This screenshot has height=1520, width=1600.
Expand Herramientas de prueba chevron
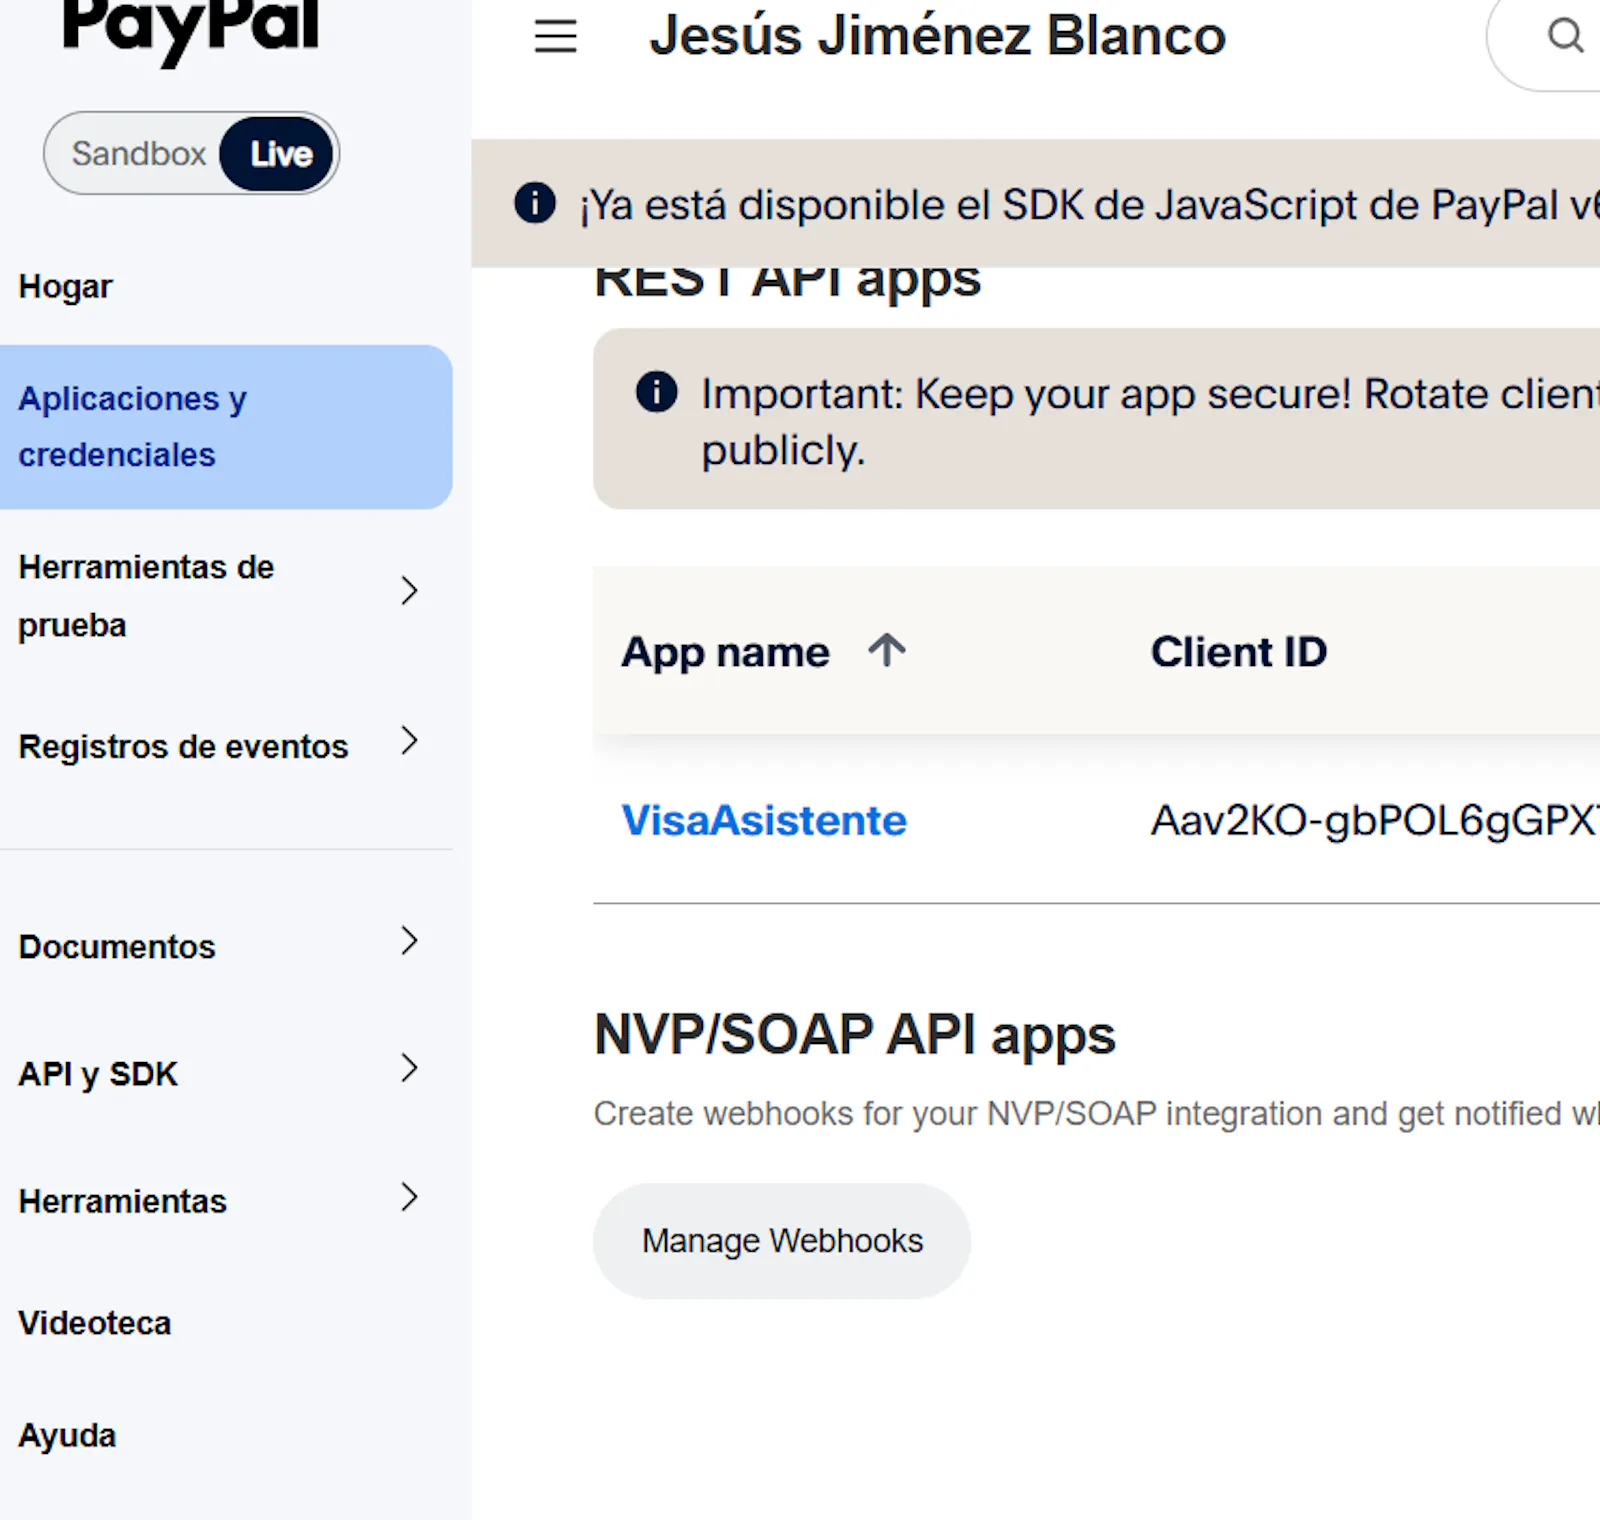point(409,590)
